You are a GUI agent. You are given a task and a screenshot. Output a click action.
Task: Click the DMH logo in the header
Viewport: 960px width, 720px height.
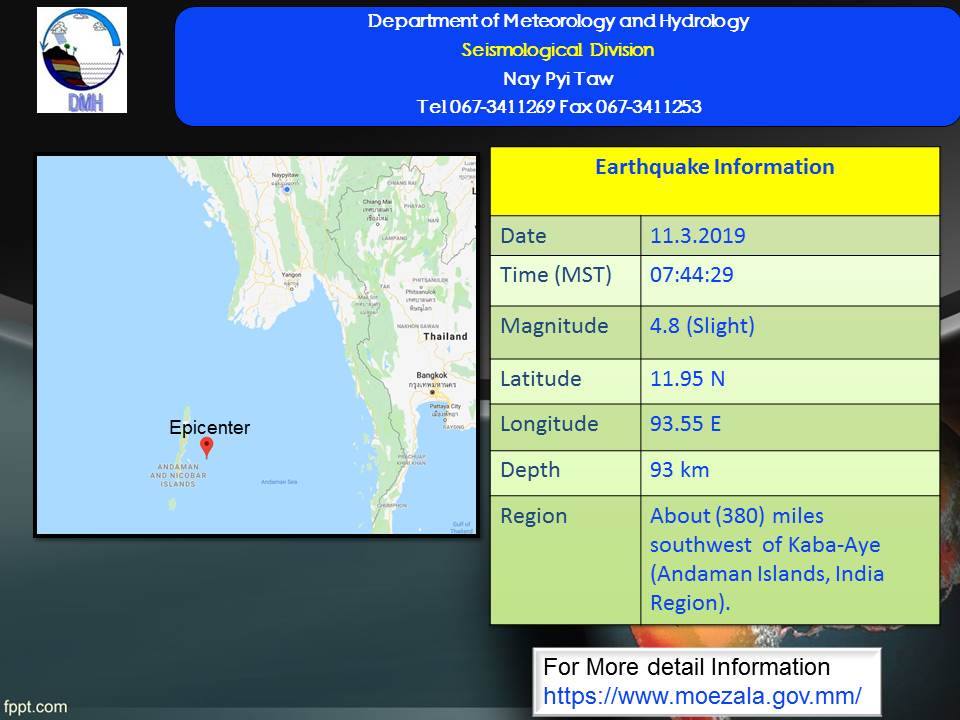pos(82,60)
